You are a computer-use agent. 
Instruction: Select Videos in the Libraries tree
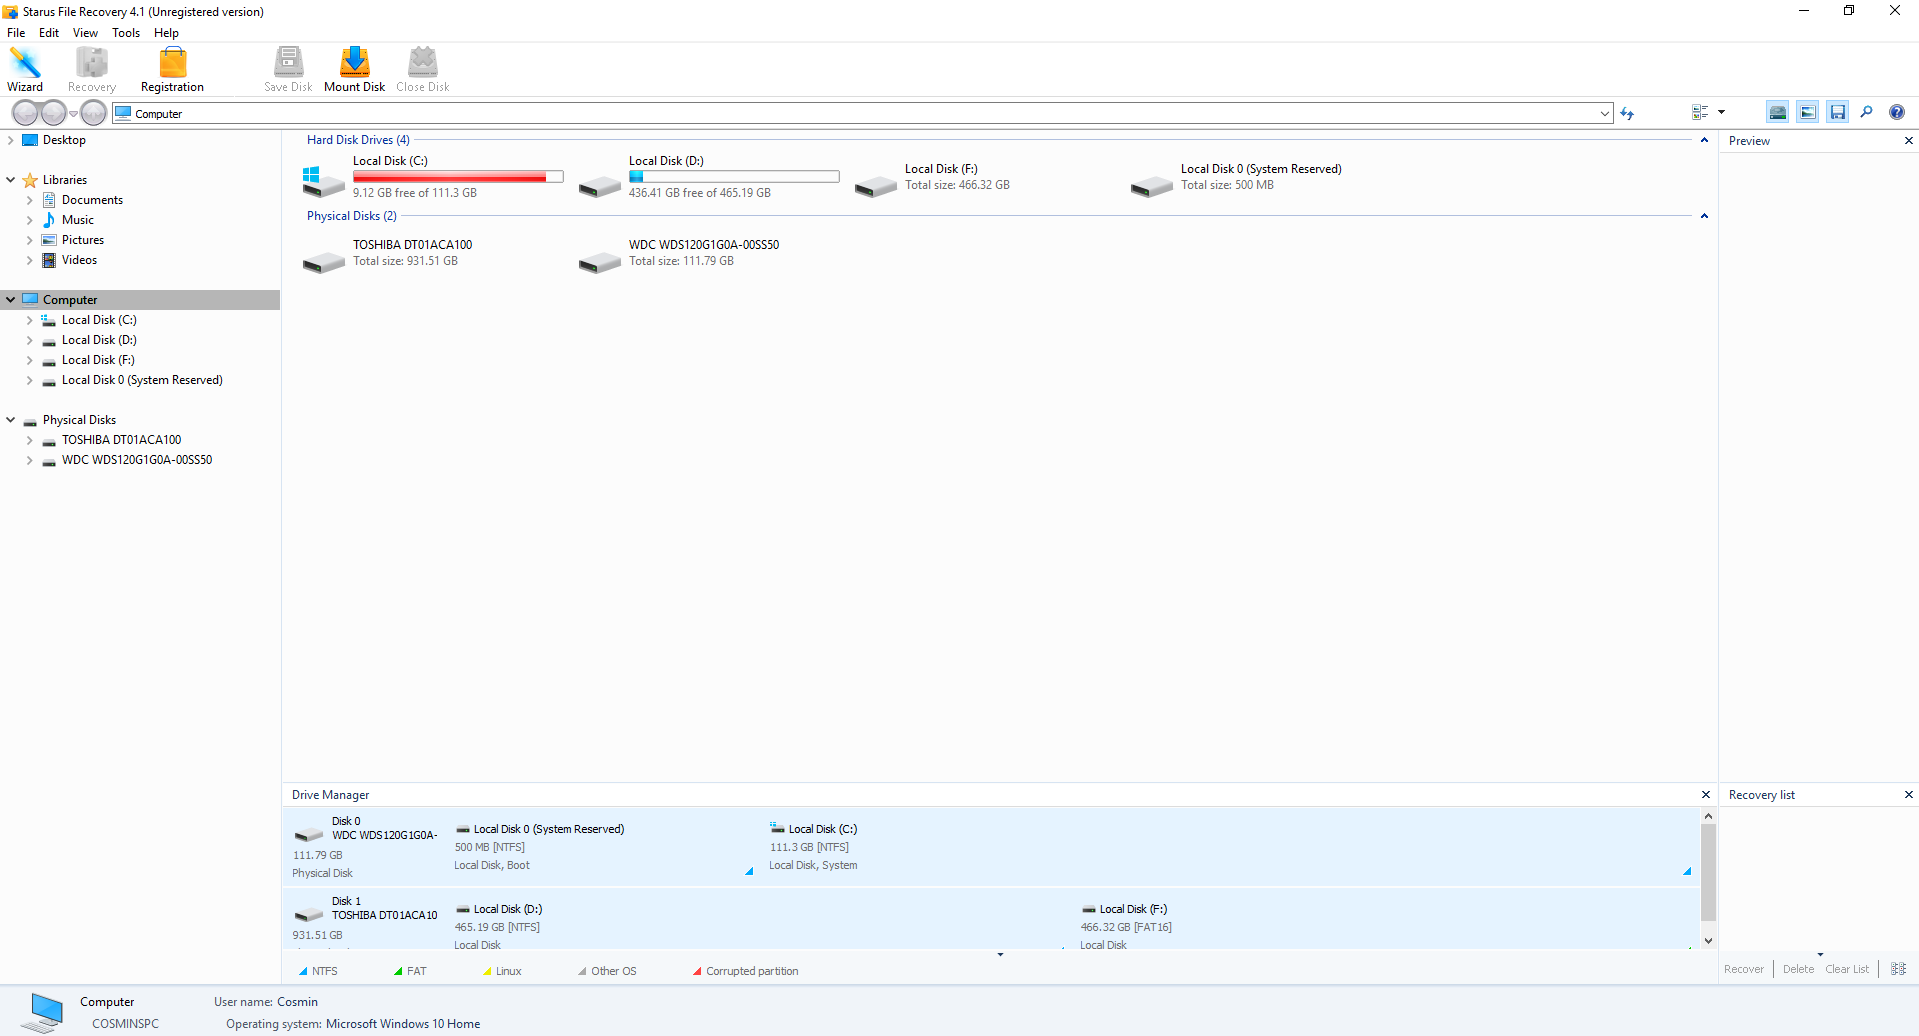pyautogui.click(x=79, y=260)
